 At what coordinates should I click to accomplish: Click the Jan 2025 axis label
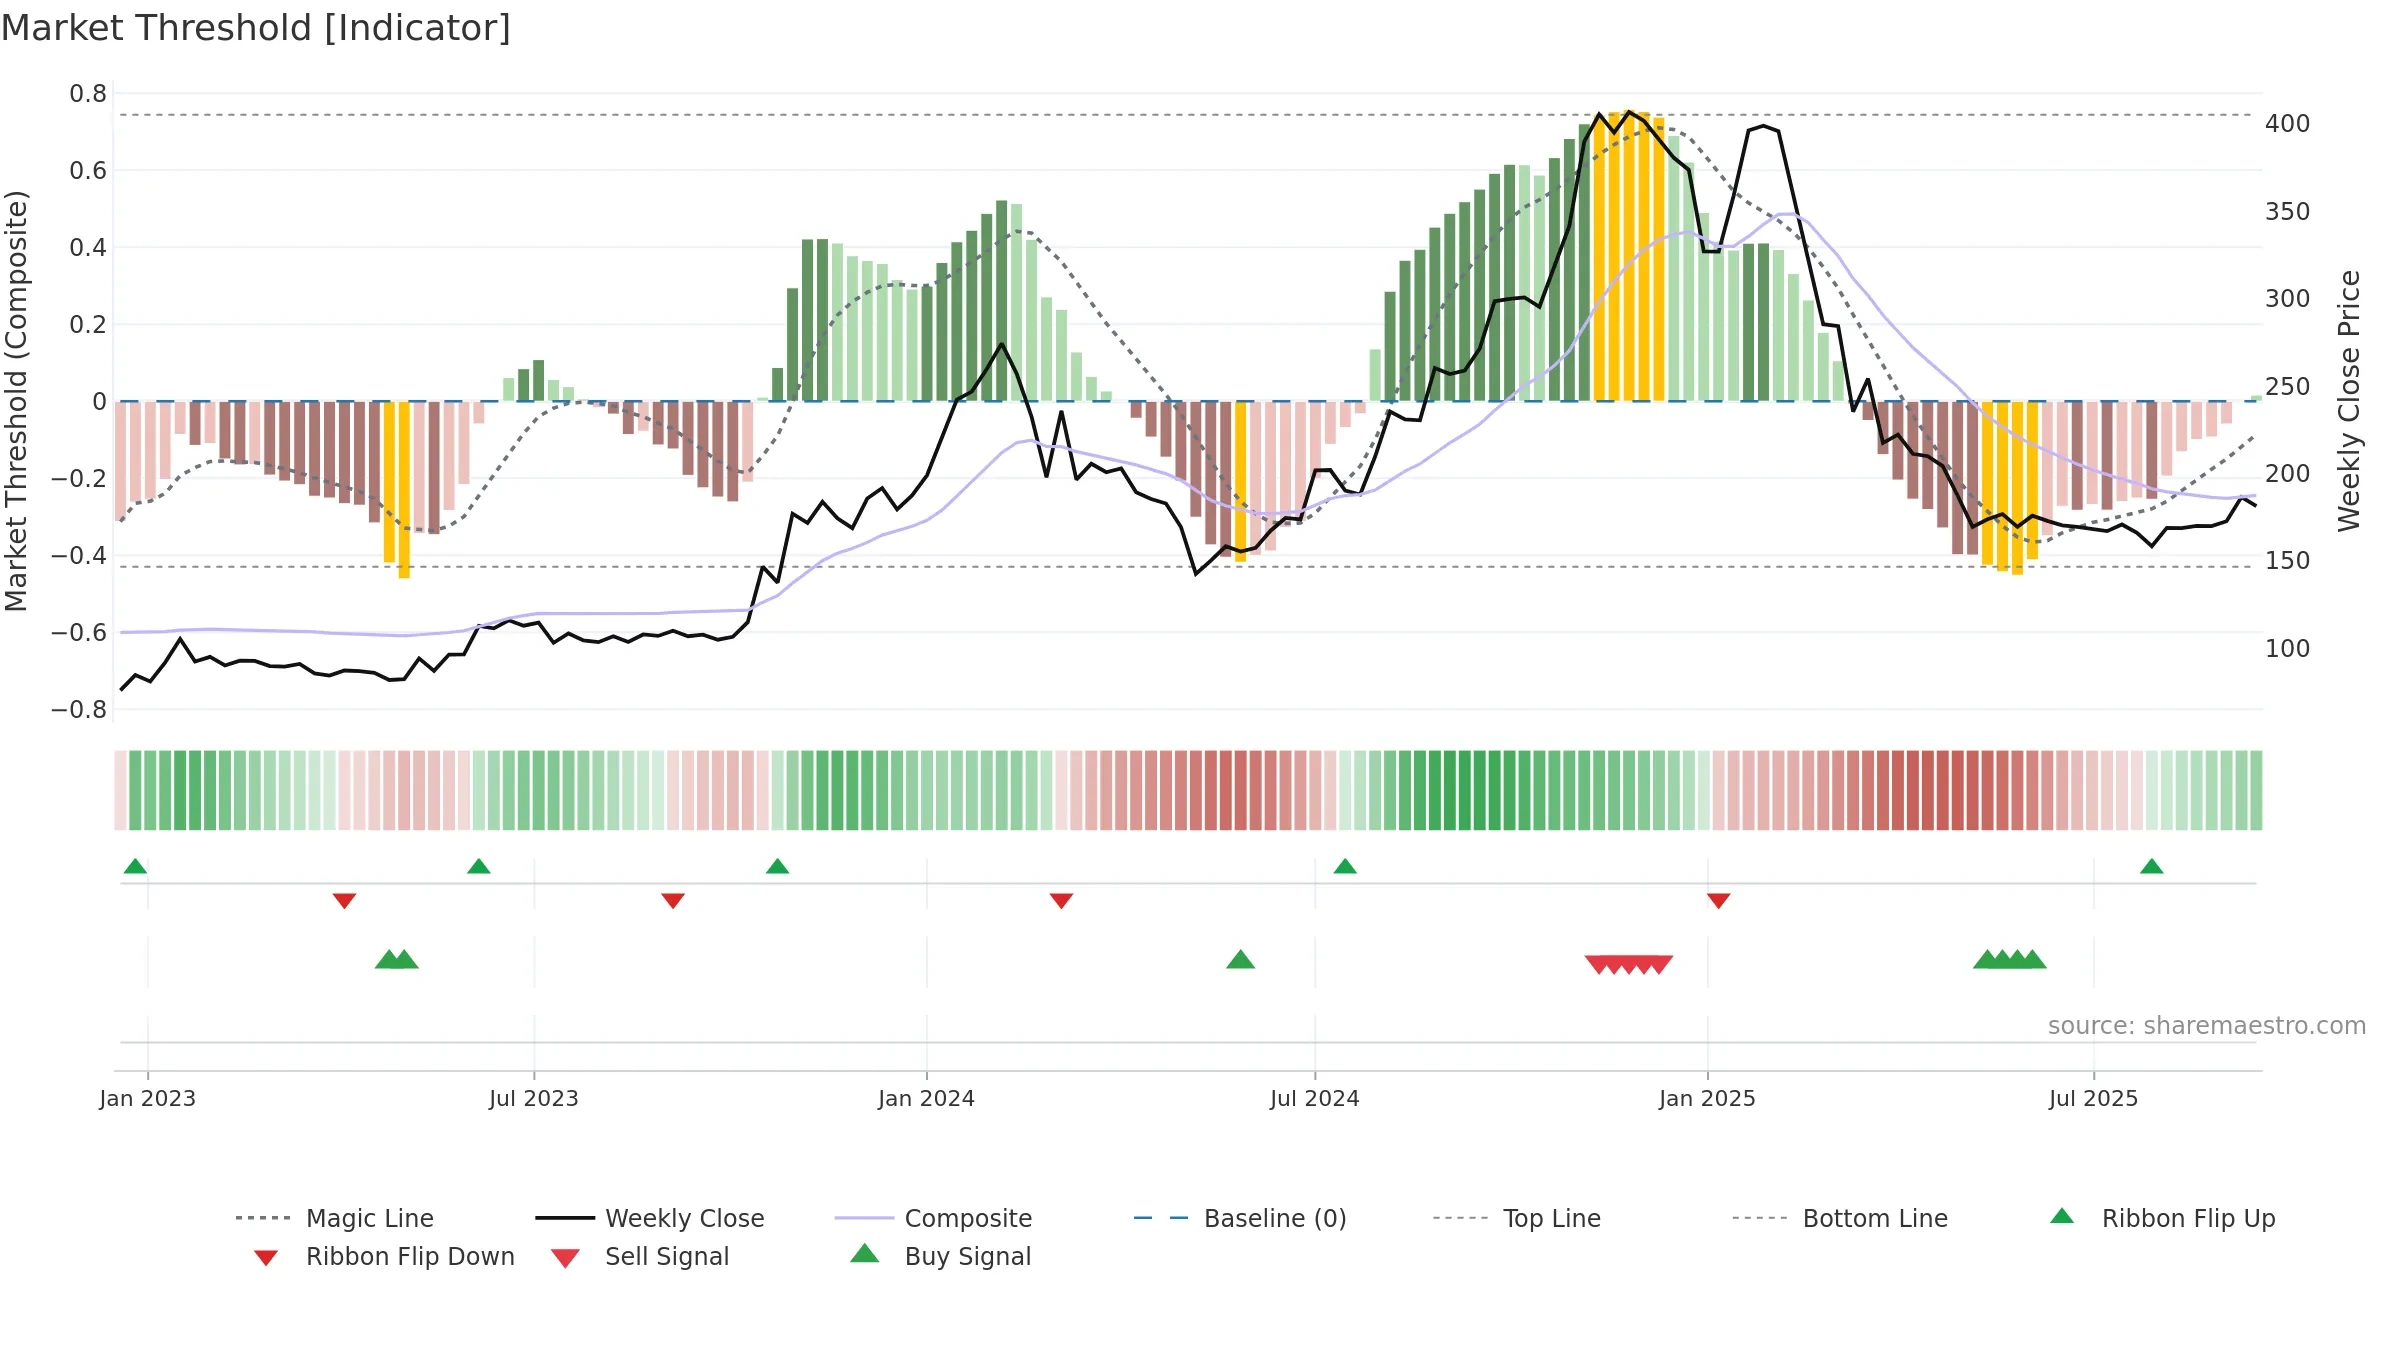coord(1707,1098)
